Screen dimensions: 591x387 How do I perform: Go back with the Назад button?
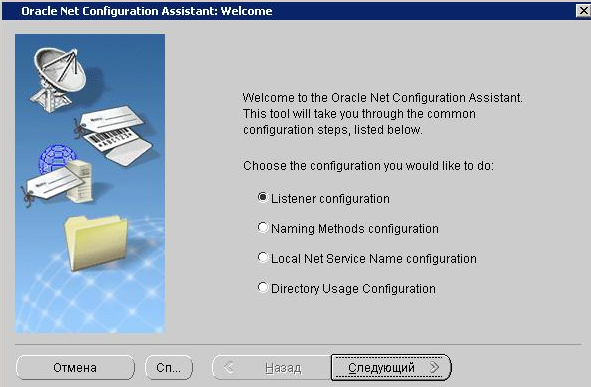coord(271,367)
